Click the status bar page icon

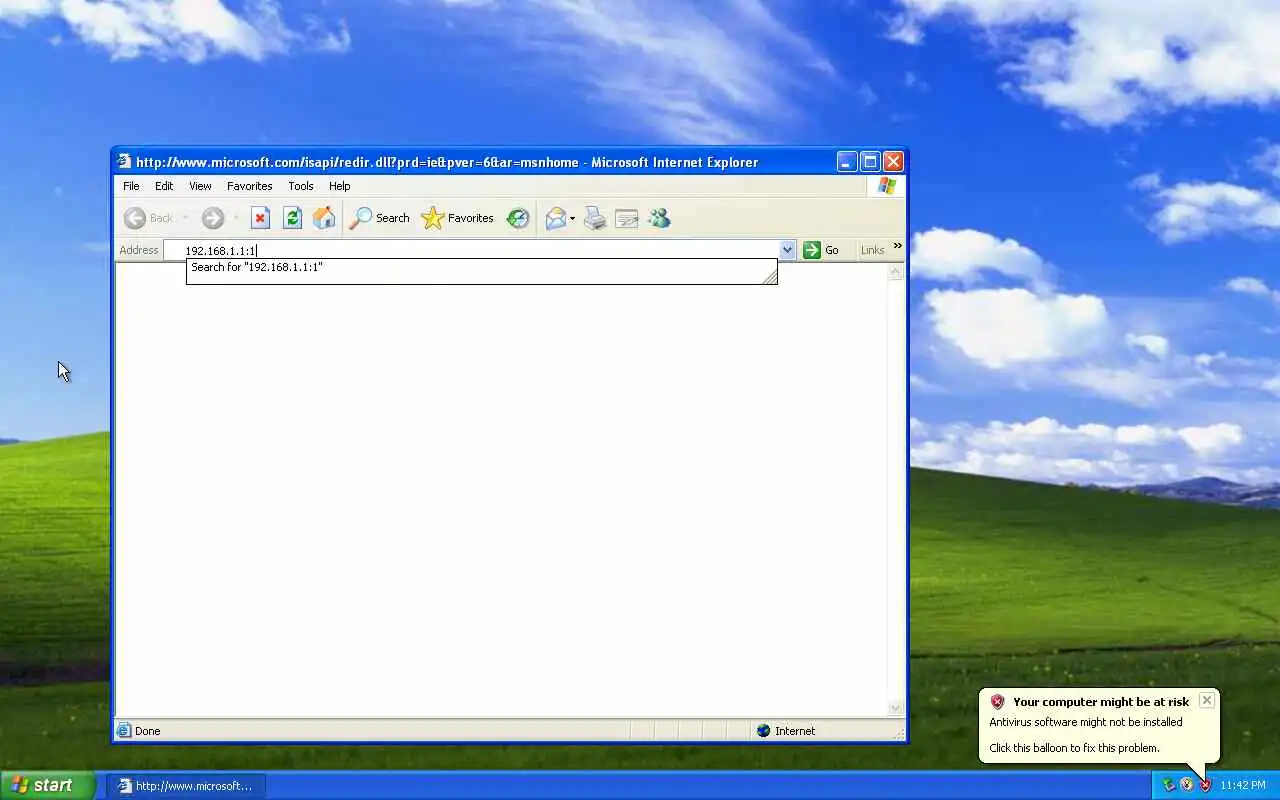click(x=124, y=731)
